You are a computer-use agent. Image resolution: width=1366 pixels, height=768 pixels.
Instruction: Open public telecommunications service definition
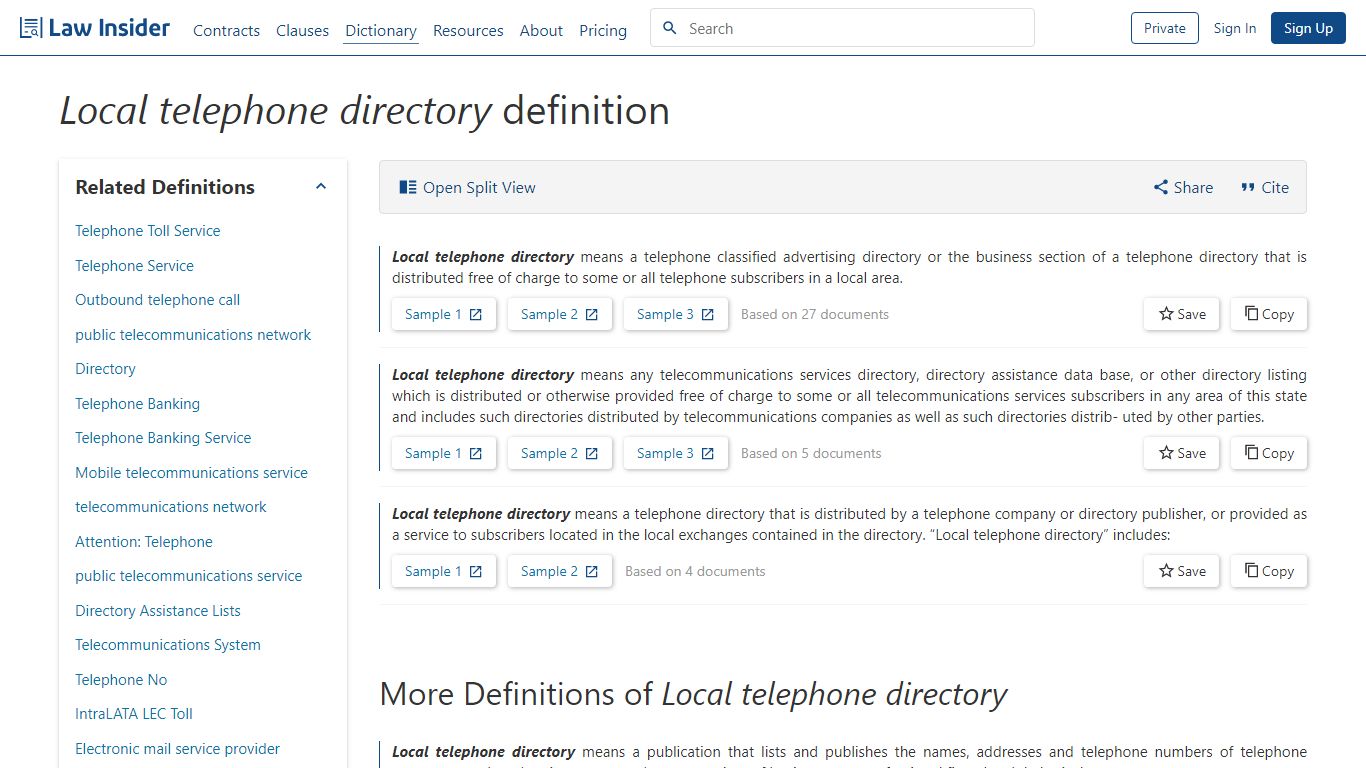188,576
